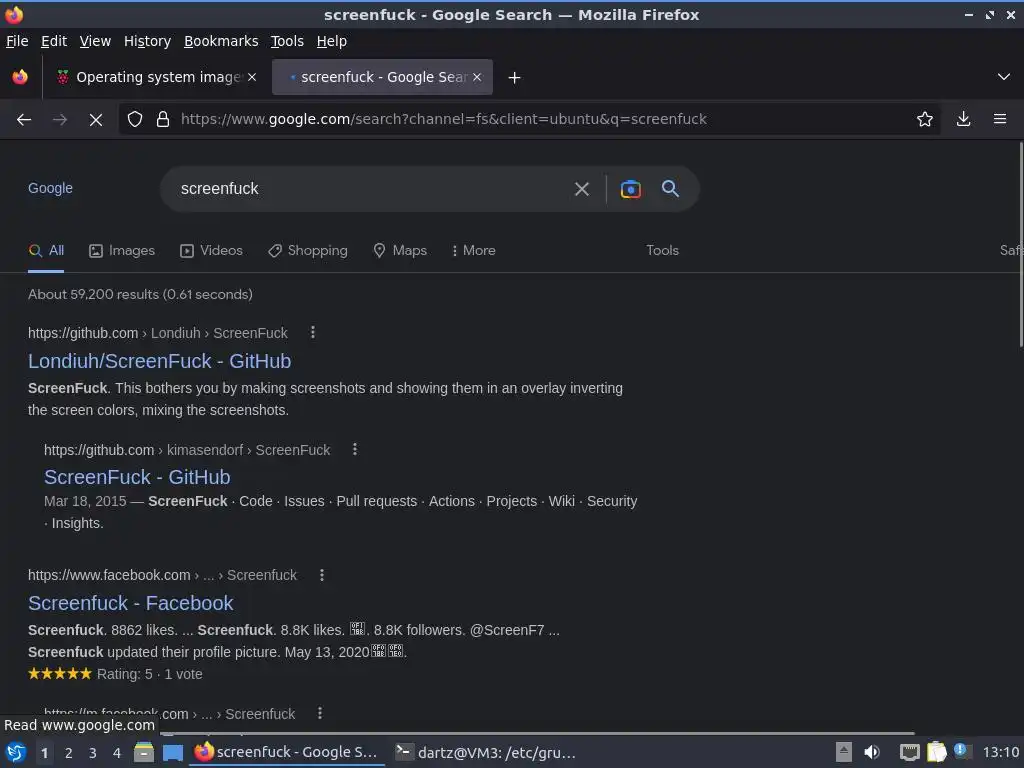
Task: Select the Images search tab
Action: pyautogui.click(x=122, y=251)
